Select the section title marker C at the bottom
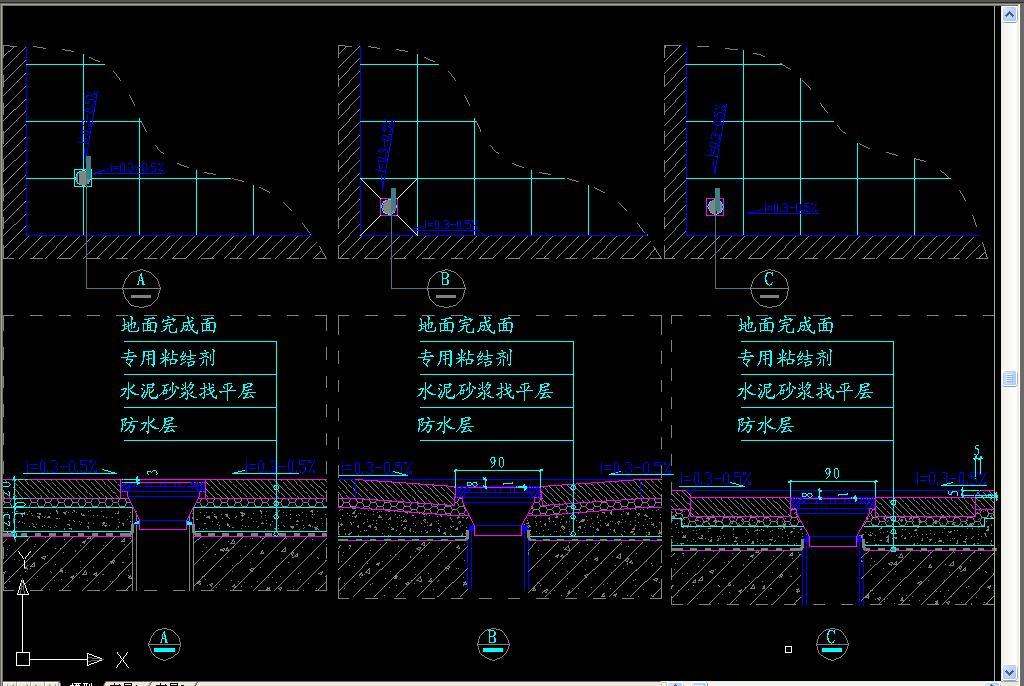Viewport: 1024px width, 686px height. [x=832, y=644]
